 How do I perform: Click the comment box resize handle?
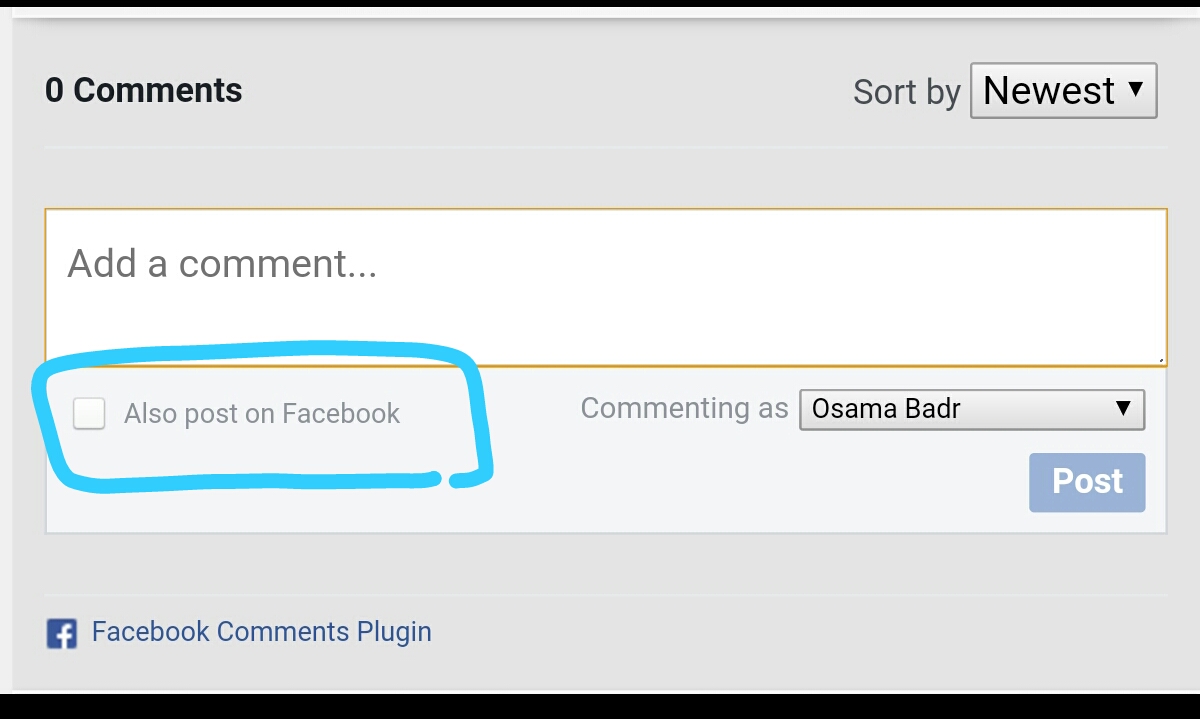(x=1160, y=359)
